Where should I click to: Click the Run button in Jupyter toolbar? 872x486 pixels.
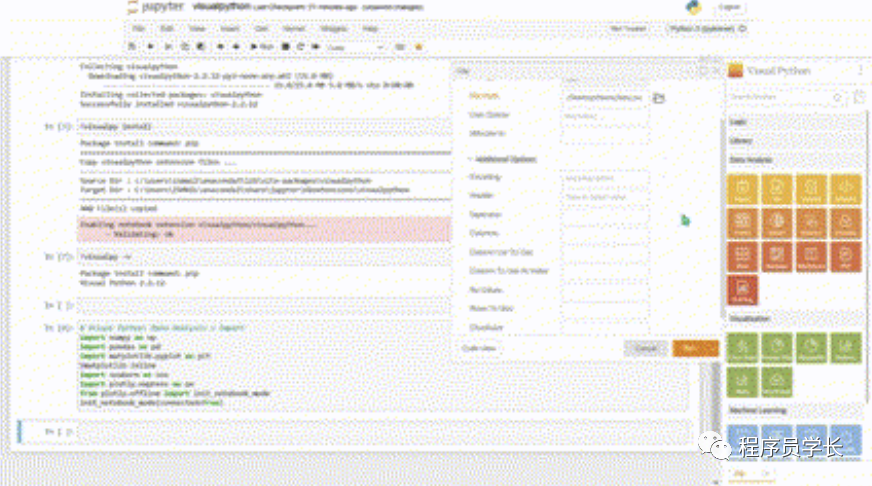click(x=261, y=47)
